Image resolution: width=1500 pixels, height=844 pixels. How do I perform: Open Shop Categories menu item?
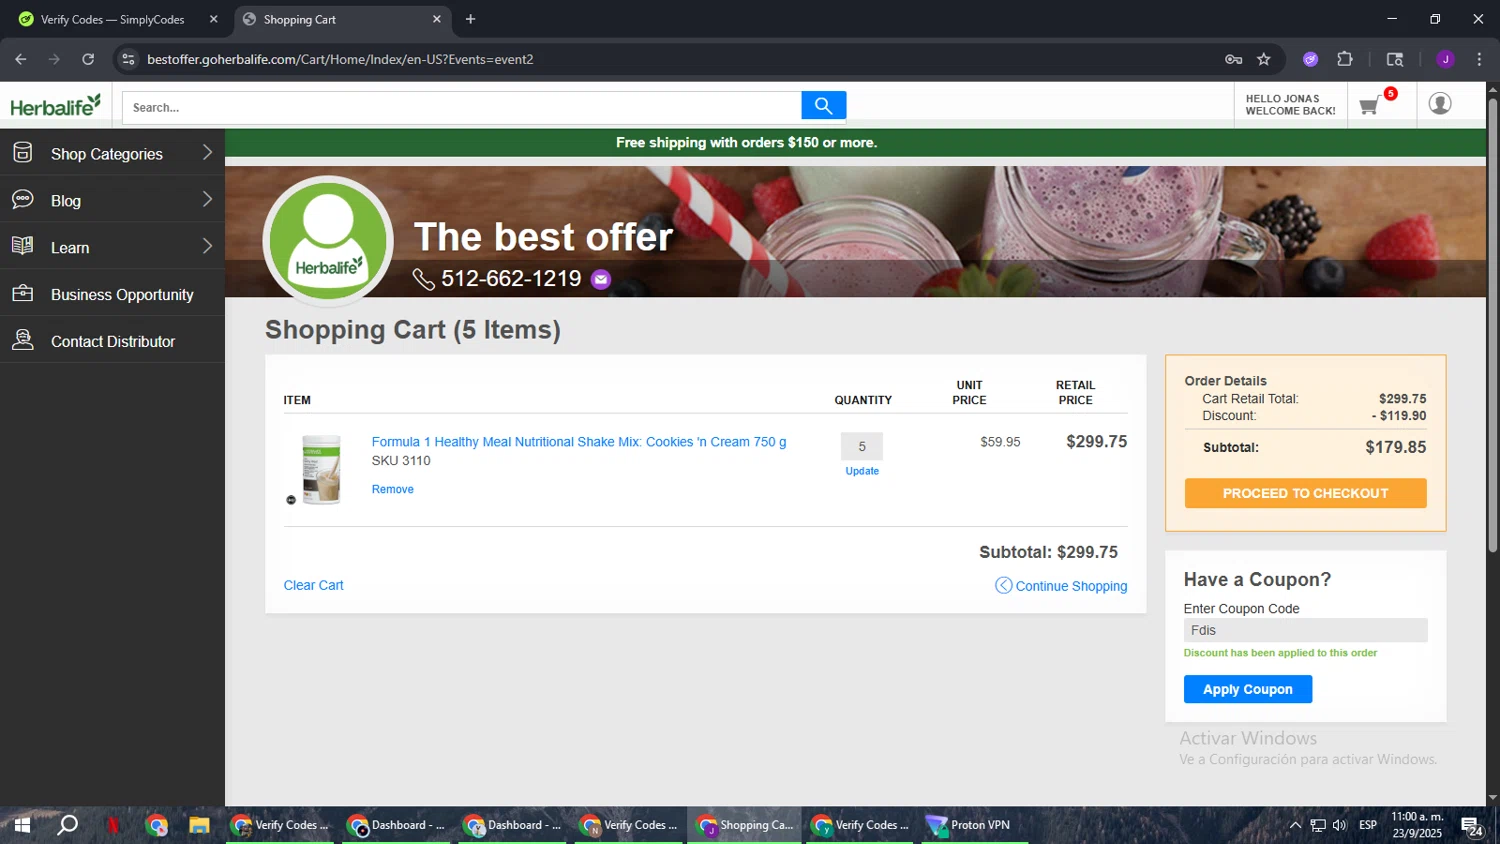[x=112, y=153]
